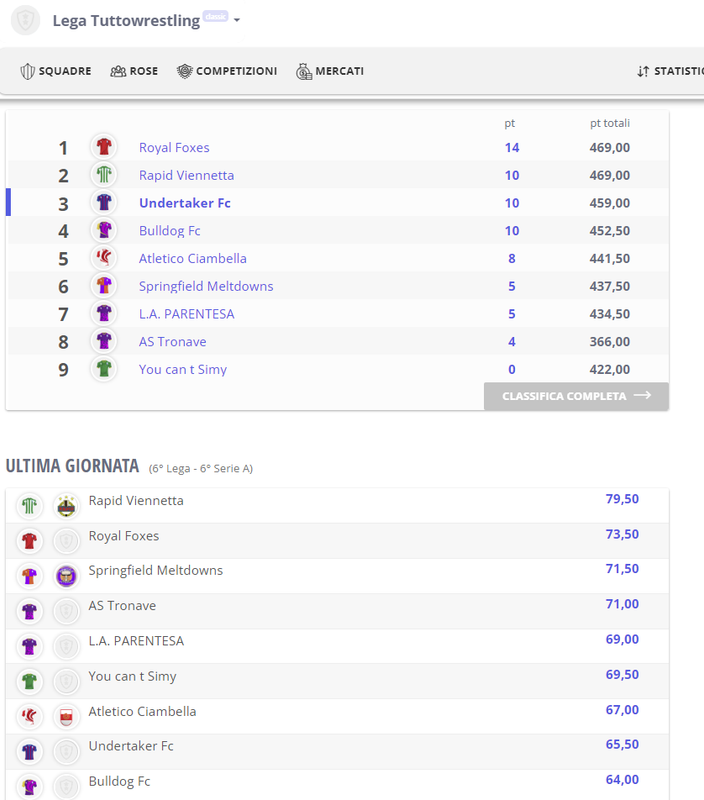
Task: Open Atletico Ciambella team link in standings
Action: tap(192, 258)
